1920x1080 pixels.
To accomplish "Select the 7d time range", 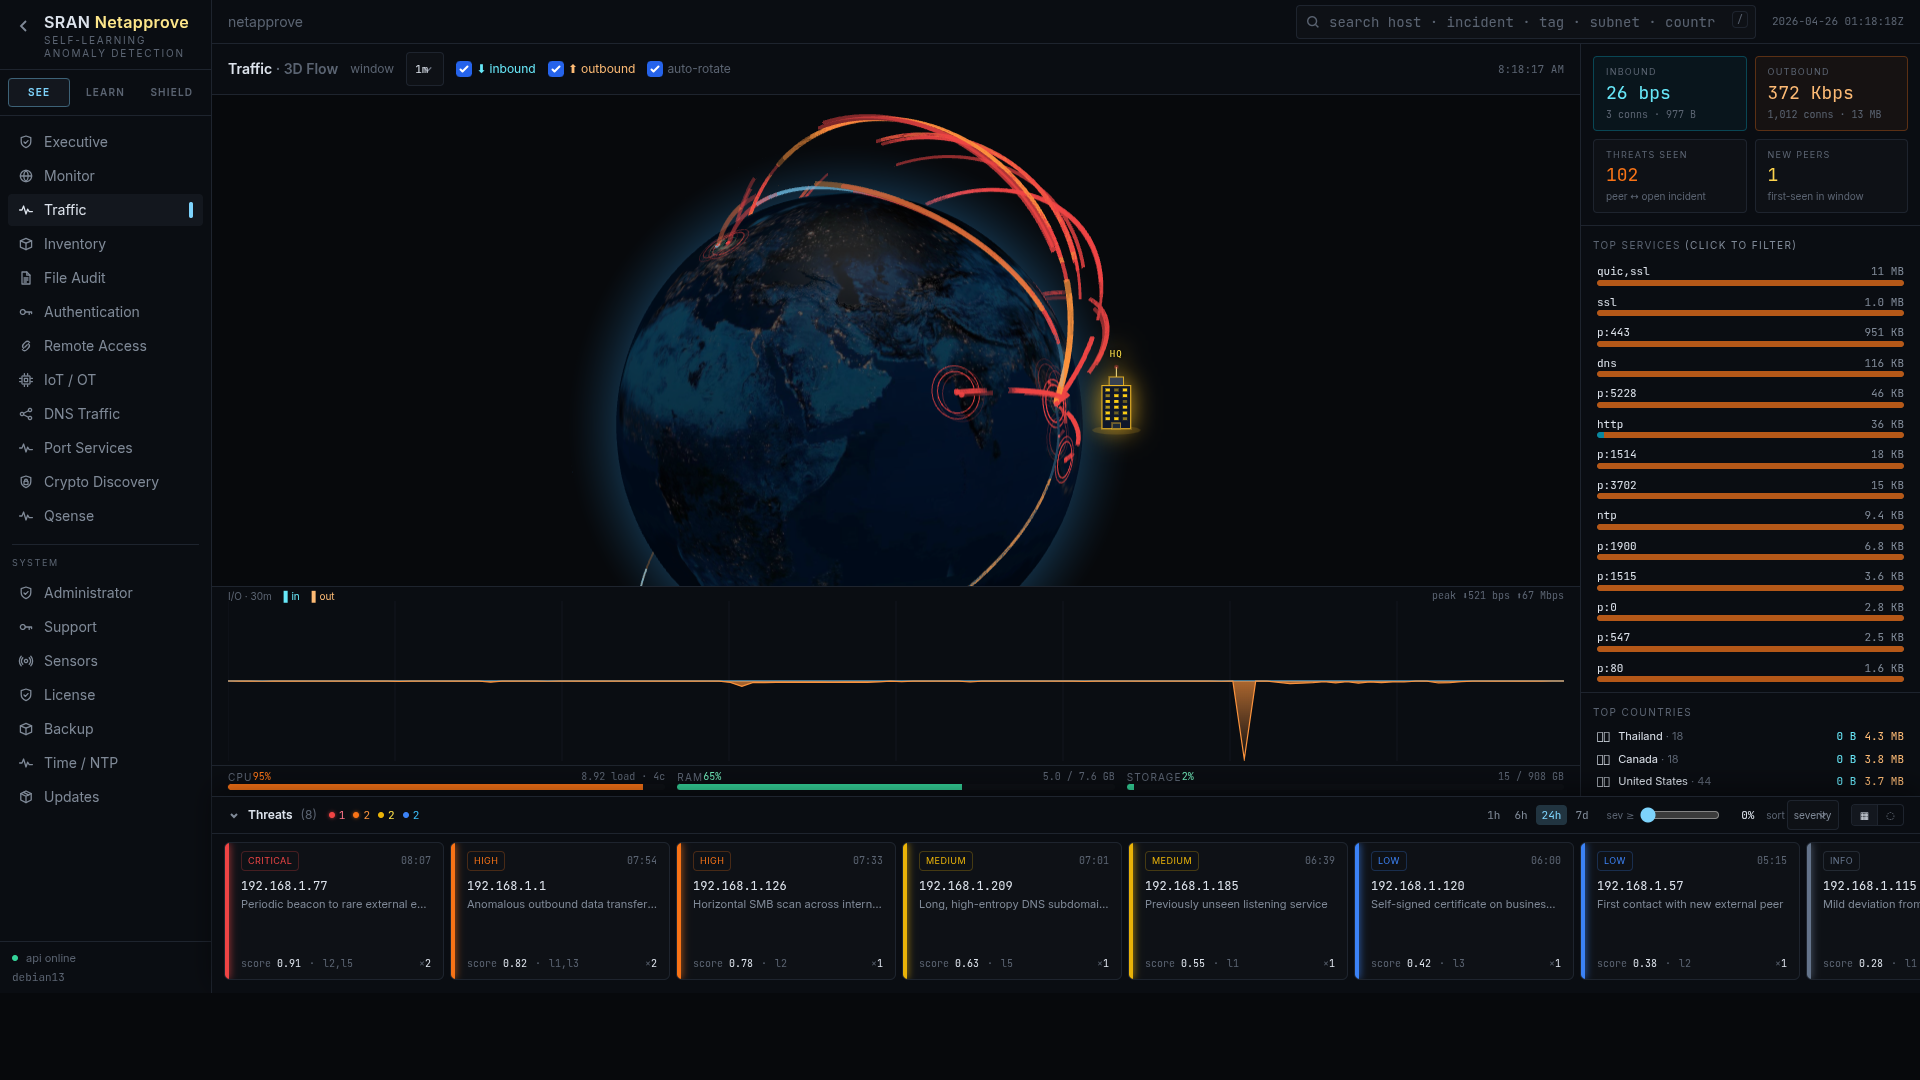I will point(1581,815).
